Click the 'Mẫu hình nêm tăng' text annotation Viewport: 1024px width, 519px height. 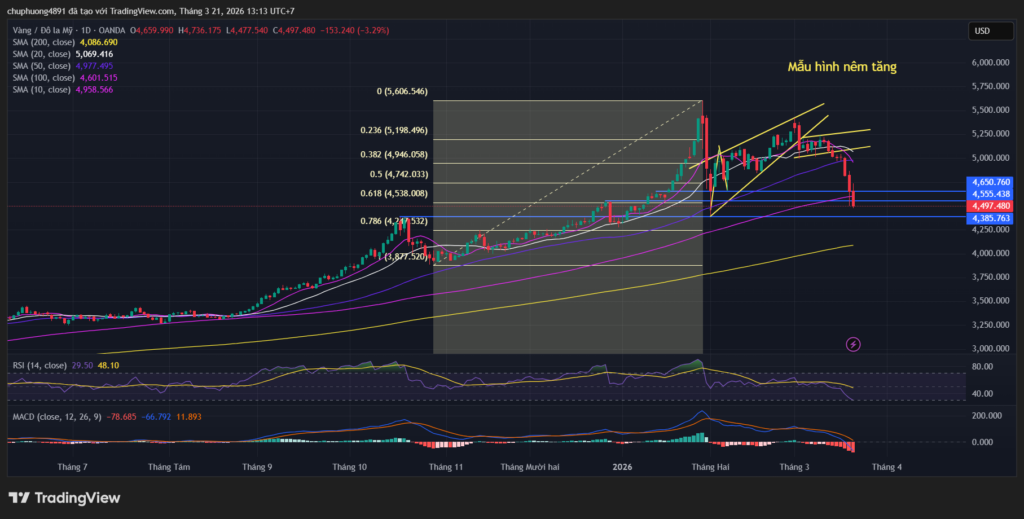(x=840, y=68)
